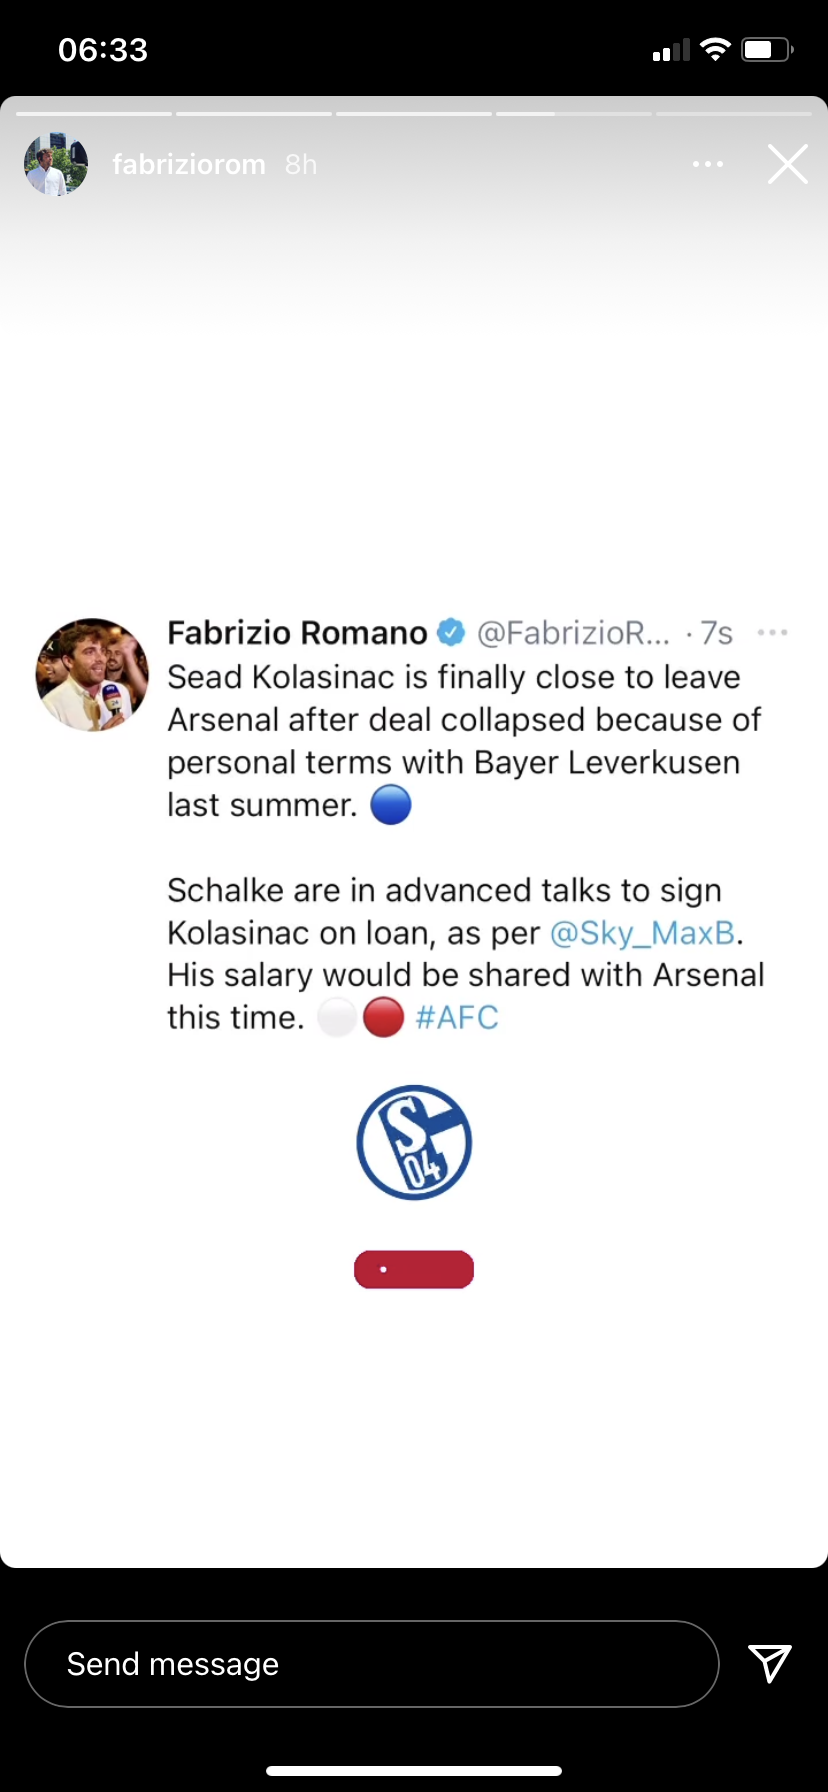Close the story with the X icon
Viewport: 828px width, 1792px height.
coord(787,164)
